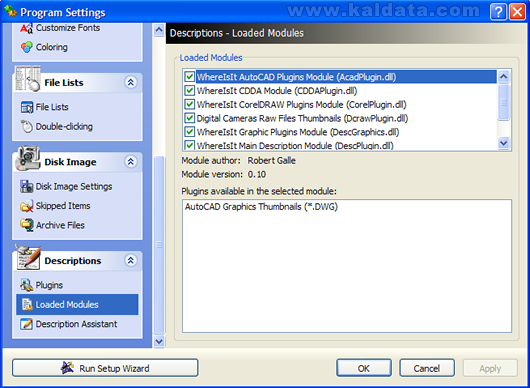Collapse the File Lists section

pos(131,82)
